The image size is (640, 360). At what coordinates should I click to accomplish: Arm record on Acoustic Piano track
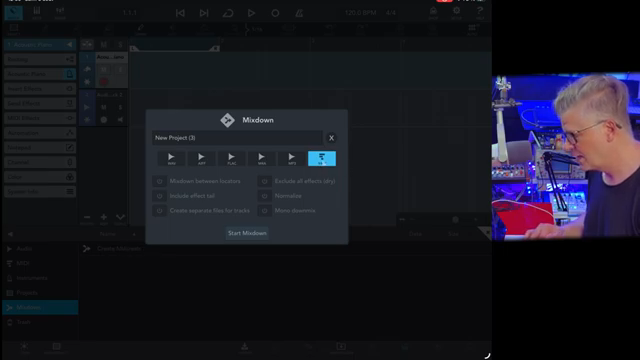point(104,82)
